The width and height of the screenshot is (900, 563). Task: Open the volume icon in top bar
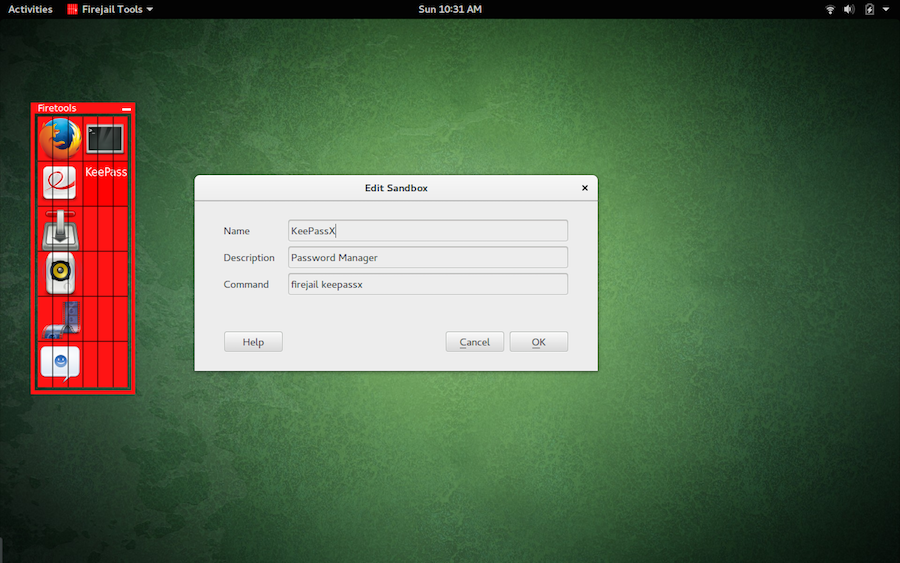[849, 9]
